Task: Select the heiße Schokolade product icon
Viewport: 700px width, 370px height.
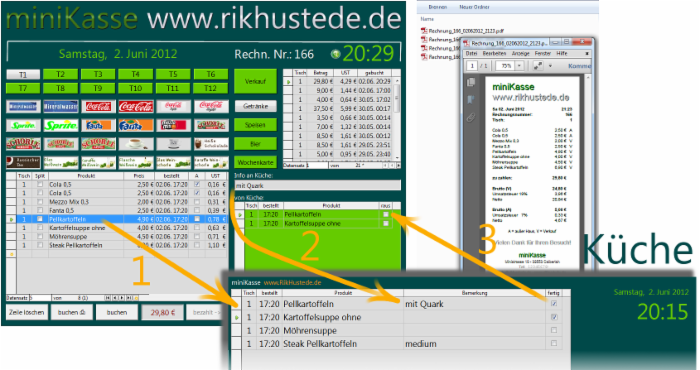Action: tap(211, 144)
